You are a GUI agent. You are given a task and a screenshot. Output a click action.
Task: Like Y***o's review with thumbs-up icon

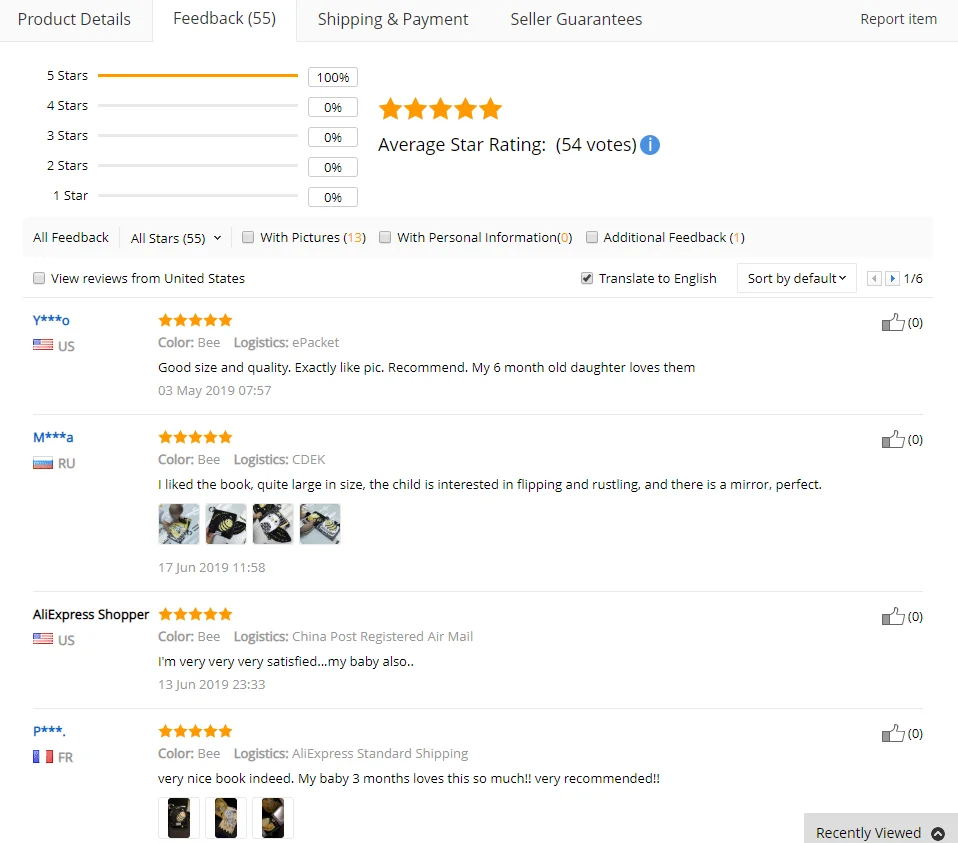[x=893, y=323]
